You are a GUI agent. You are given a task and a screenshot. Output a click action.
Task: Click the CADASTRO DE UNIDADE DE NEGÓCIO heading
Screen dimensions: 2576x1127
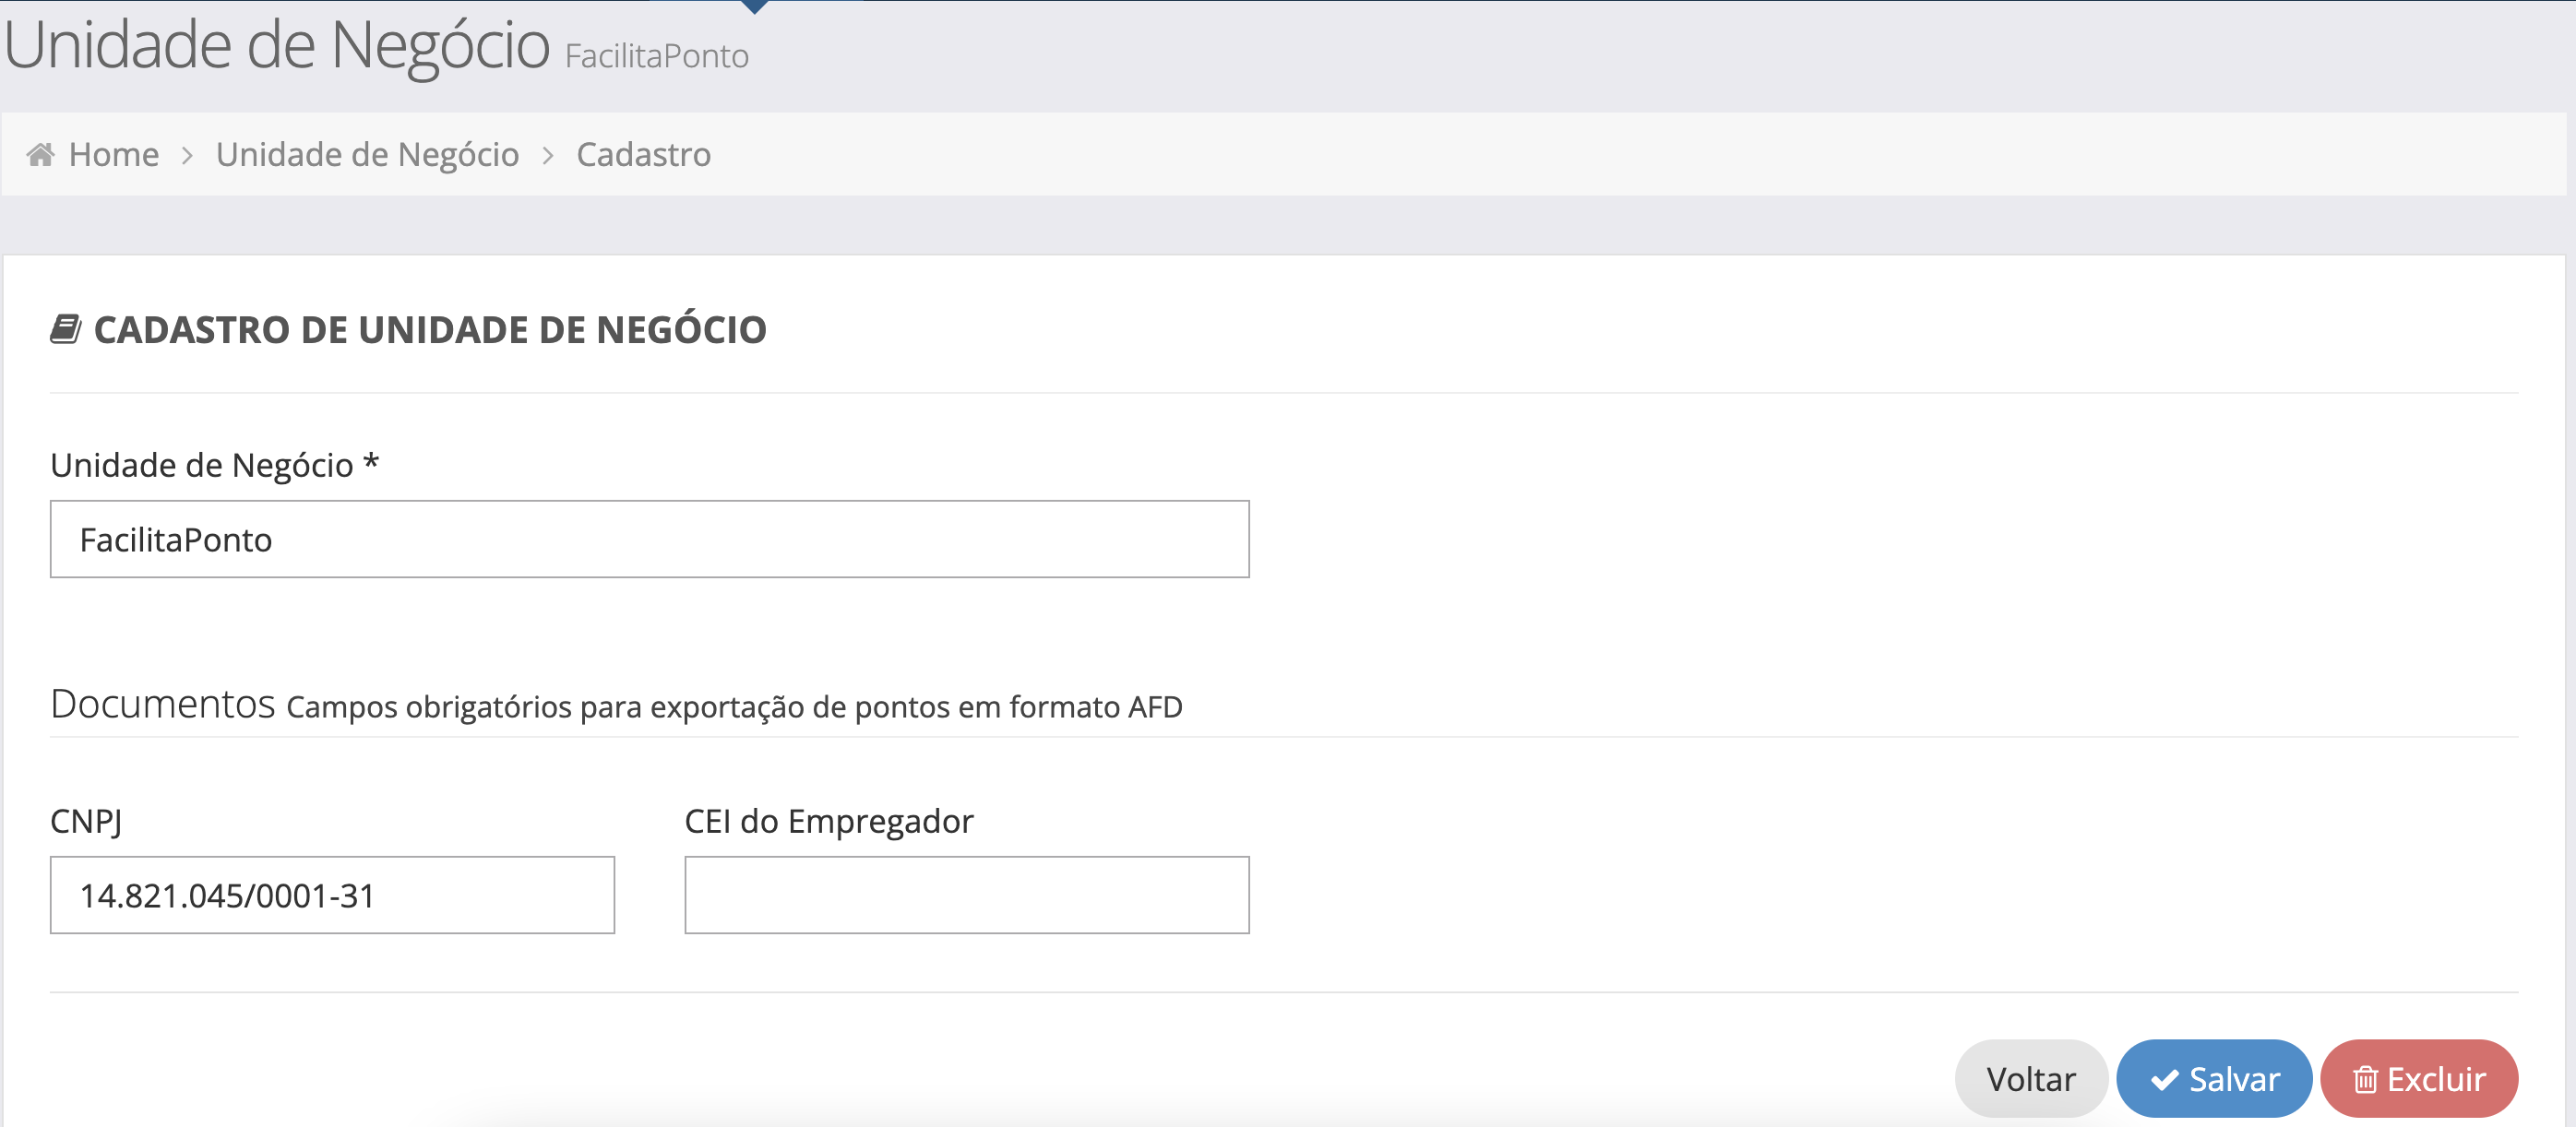pos(430,330)
